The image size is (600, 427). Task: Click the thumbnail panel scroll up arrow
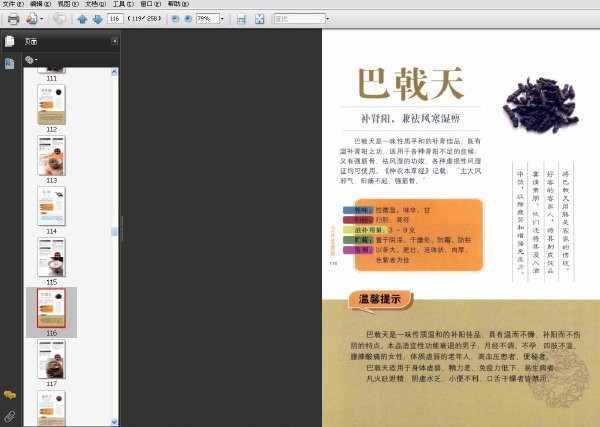114,72
